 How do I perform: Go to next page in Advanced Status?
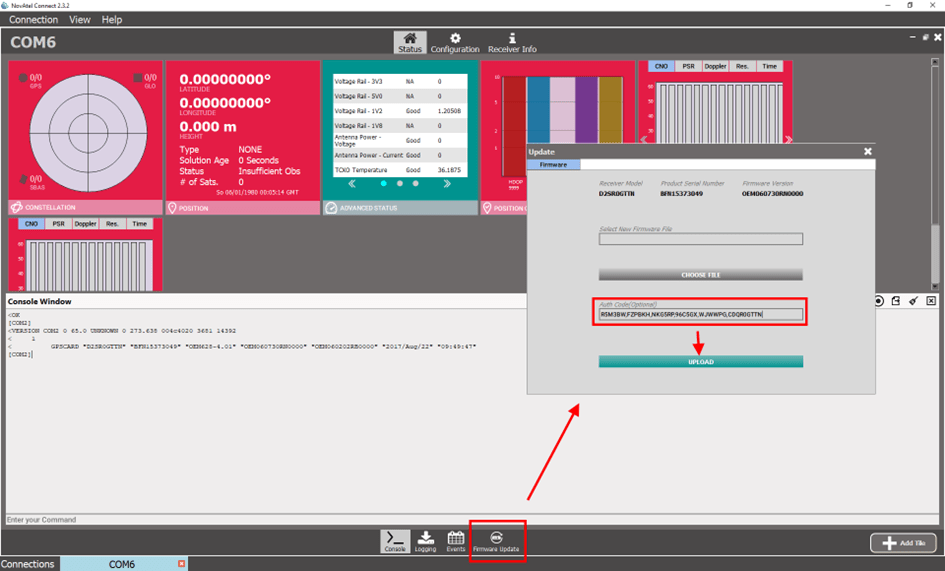pos(447,183)
